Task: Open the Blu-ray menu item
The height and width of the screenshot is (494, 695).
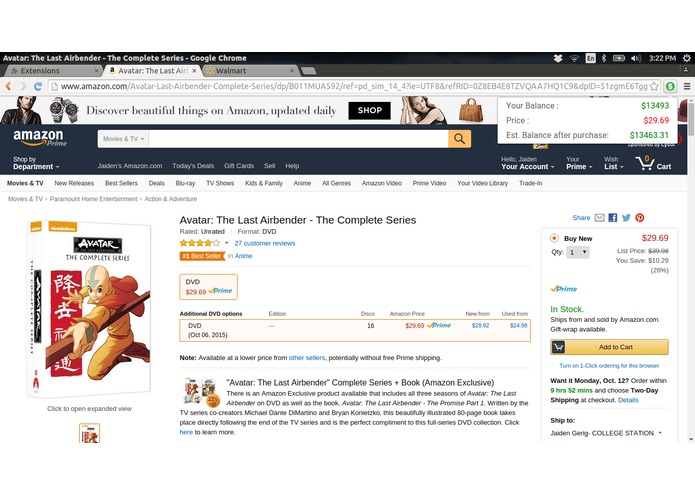Action: tap(185, 183)
